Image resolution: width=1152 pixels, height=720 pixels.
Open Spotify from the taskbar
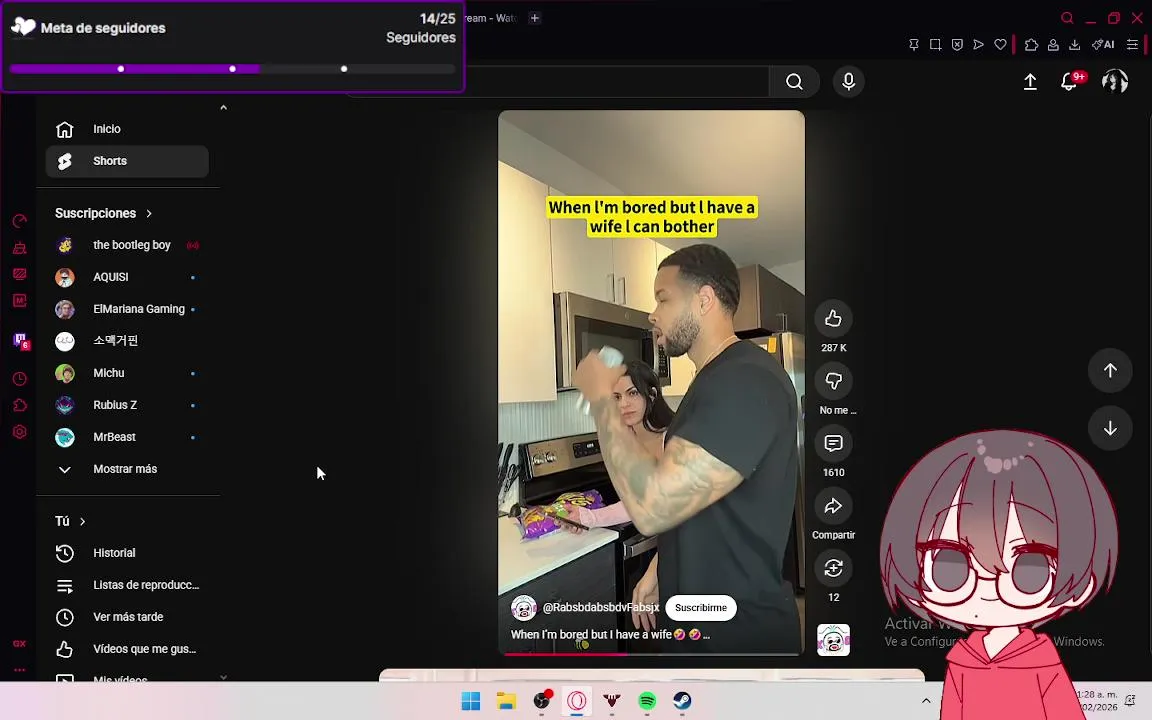point(647,701)
